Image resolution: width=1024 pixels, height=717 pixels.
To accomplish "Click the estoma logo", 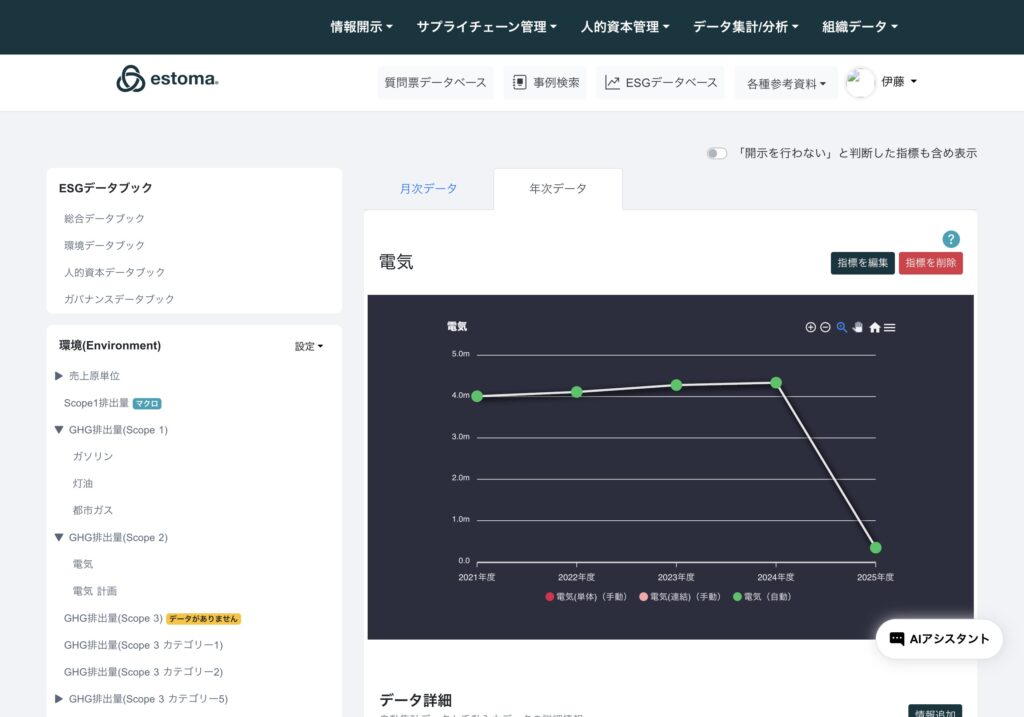I will 167,79.
